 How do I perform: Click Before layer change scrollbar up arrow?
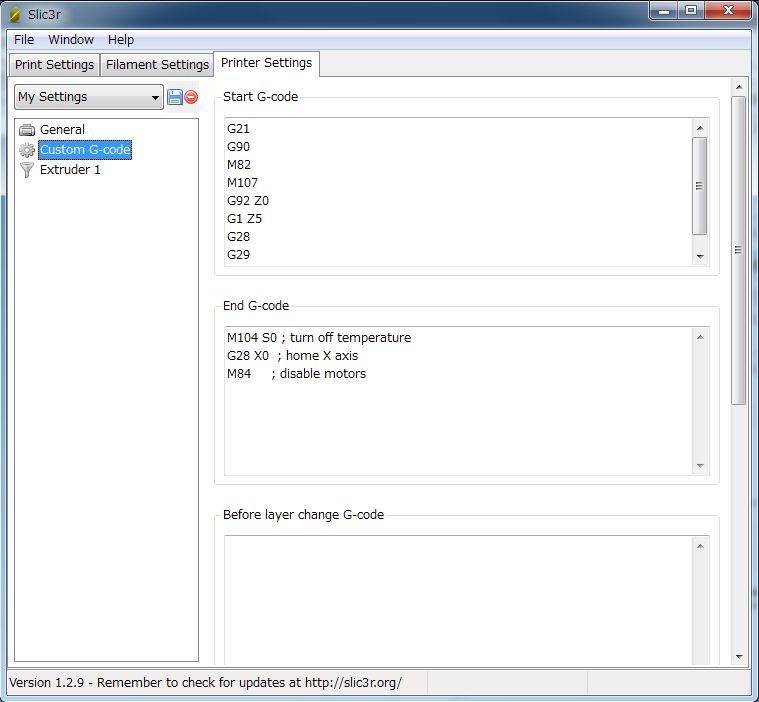pos(700,546)
